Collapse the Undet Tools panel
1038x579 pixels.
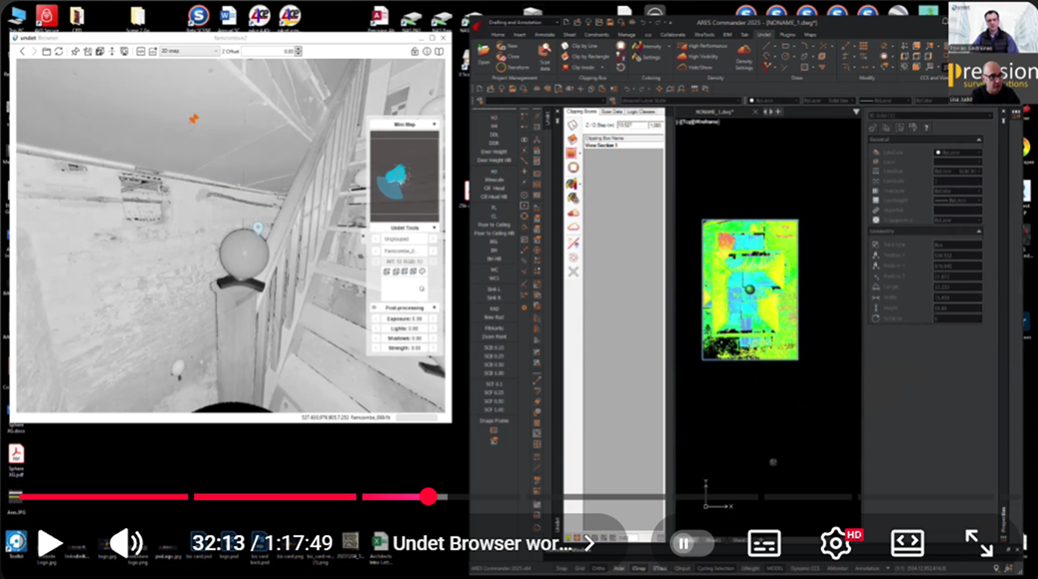pyautogui.click(x=434, y=228)
